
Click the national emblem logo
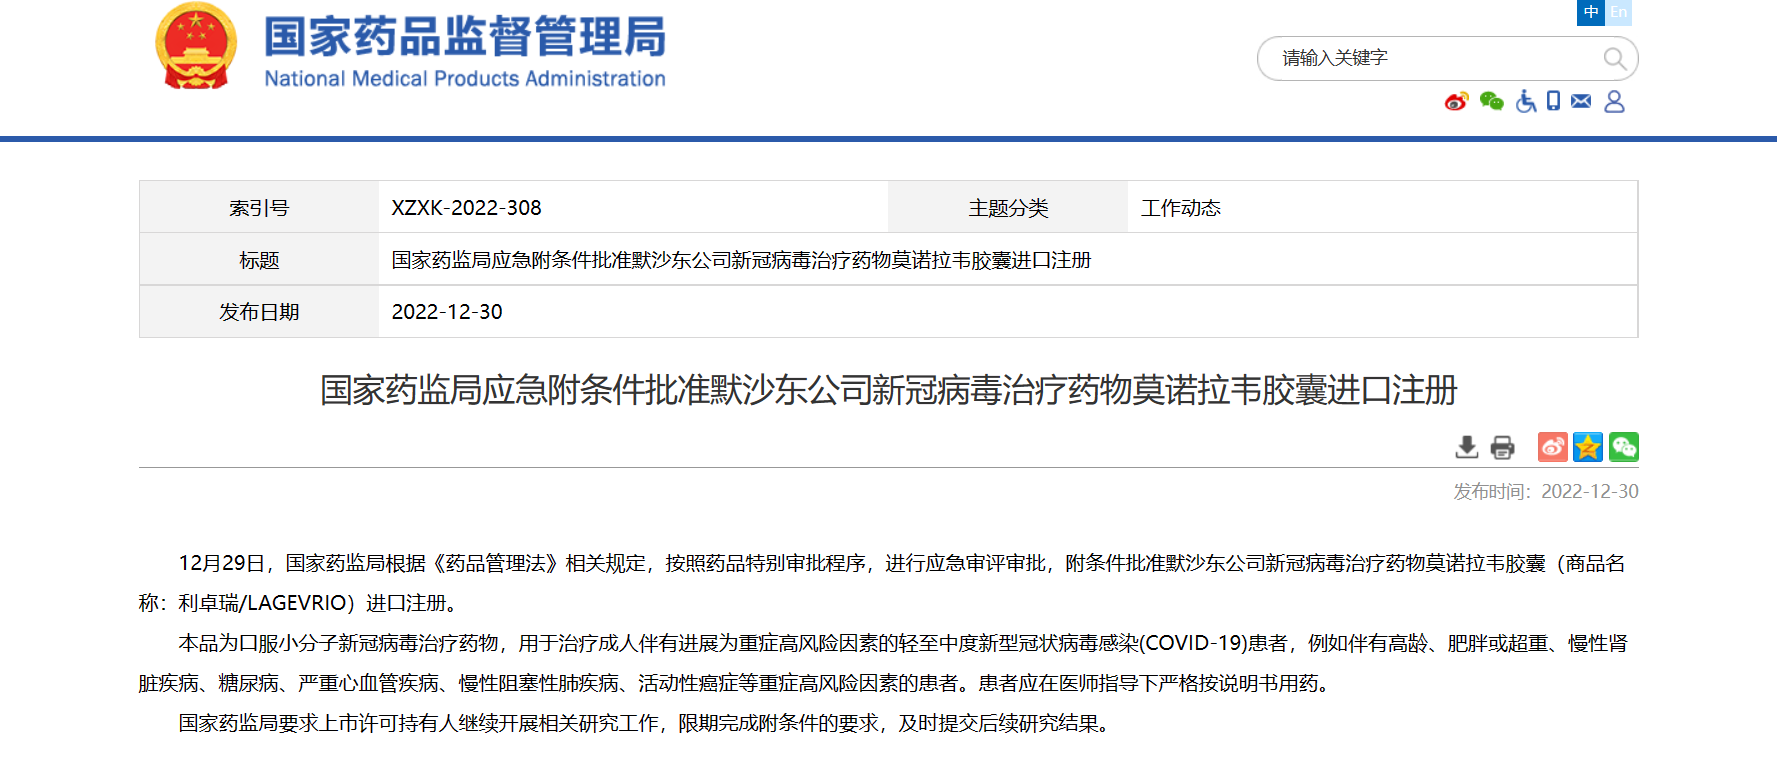point(196,46)
